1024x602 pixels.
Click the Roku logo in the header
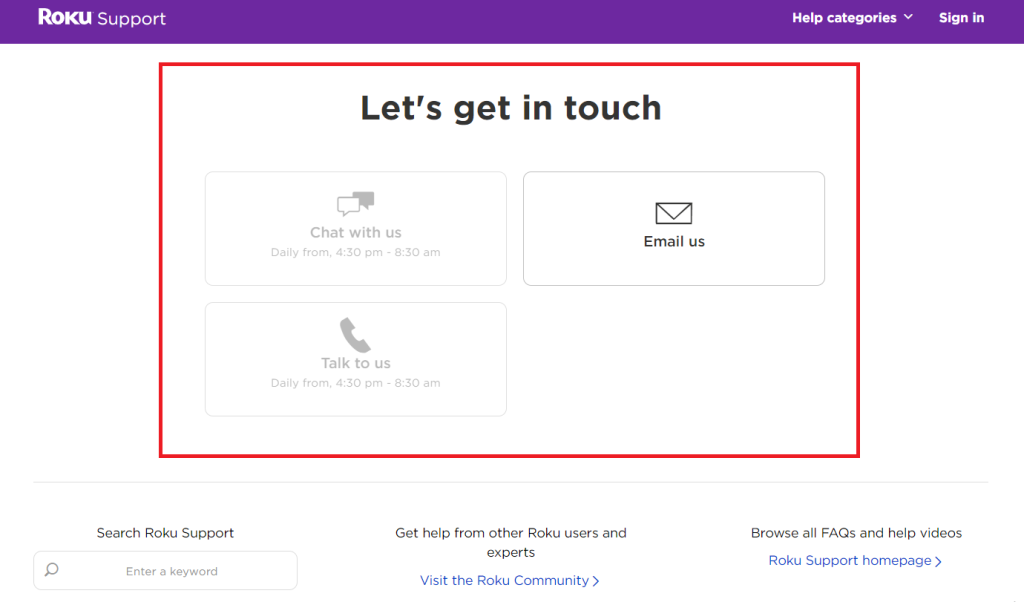(65, 18)
